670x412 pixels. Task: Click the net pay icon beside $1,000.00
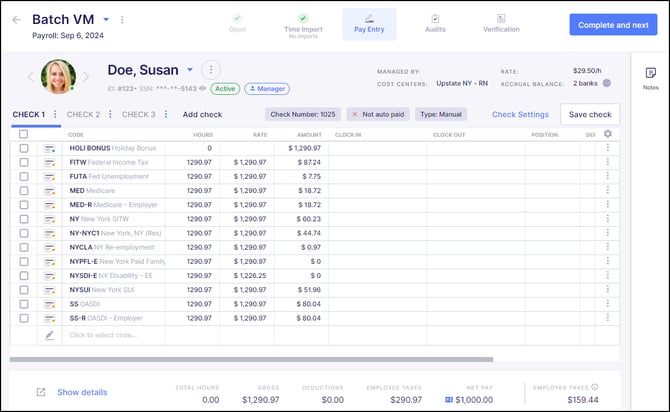tap(449, 400)
